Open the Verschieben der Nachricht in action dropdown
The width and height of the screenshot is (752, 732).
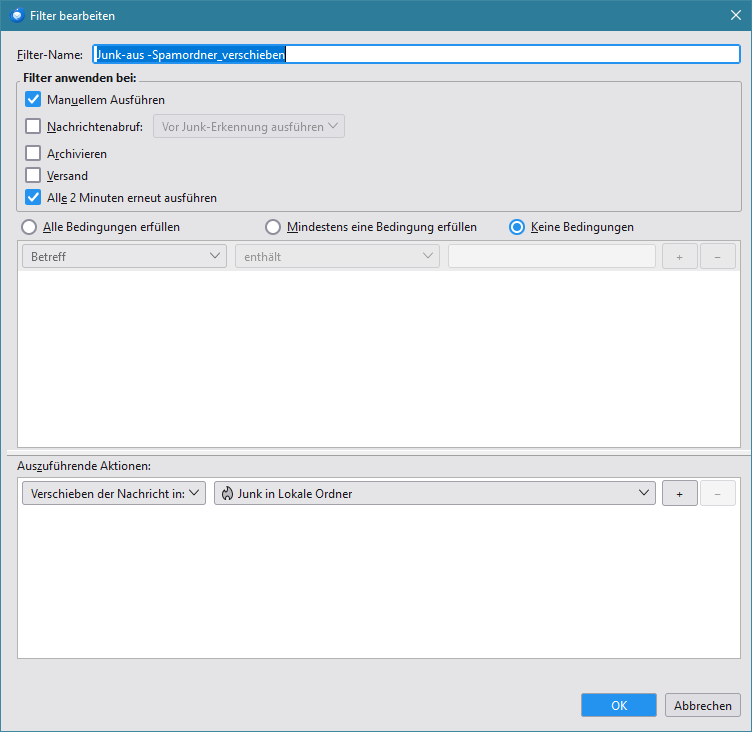pos(113,493)
